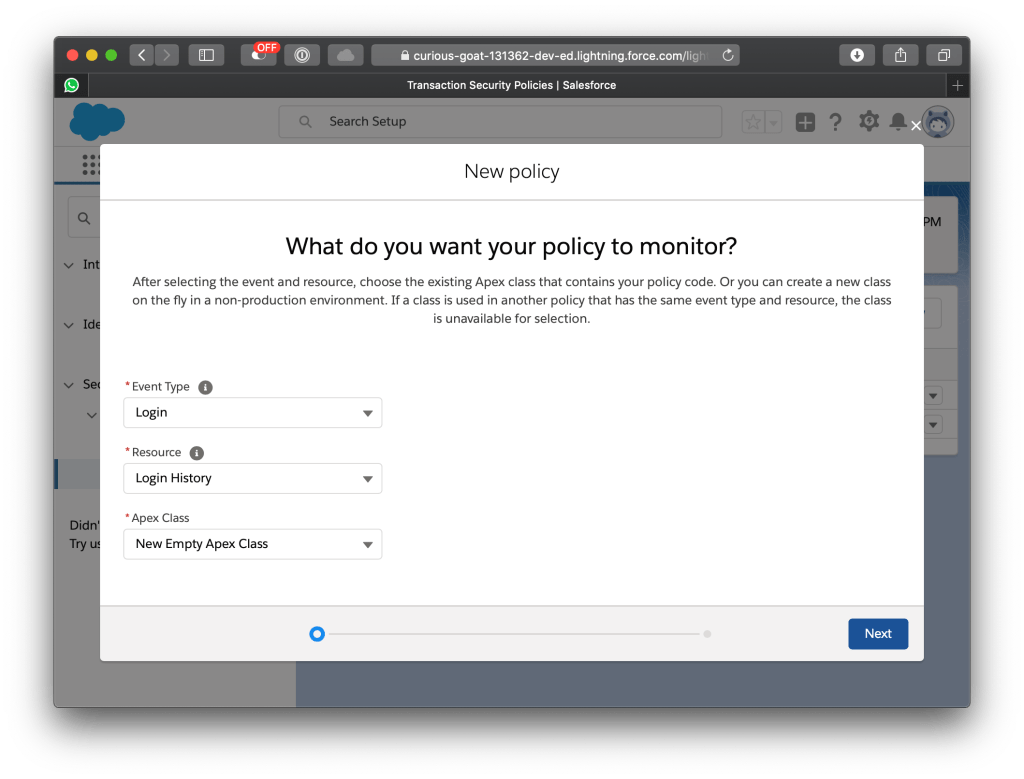Click the Resource info icon

point(197,453)
